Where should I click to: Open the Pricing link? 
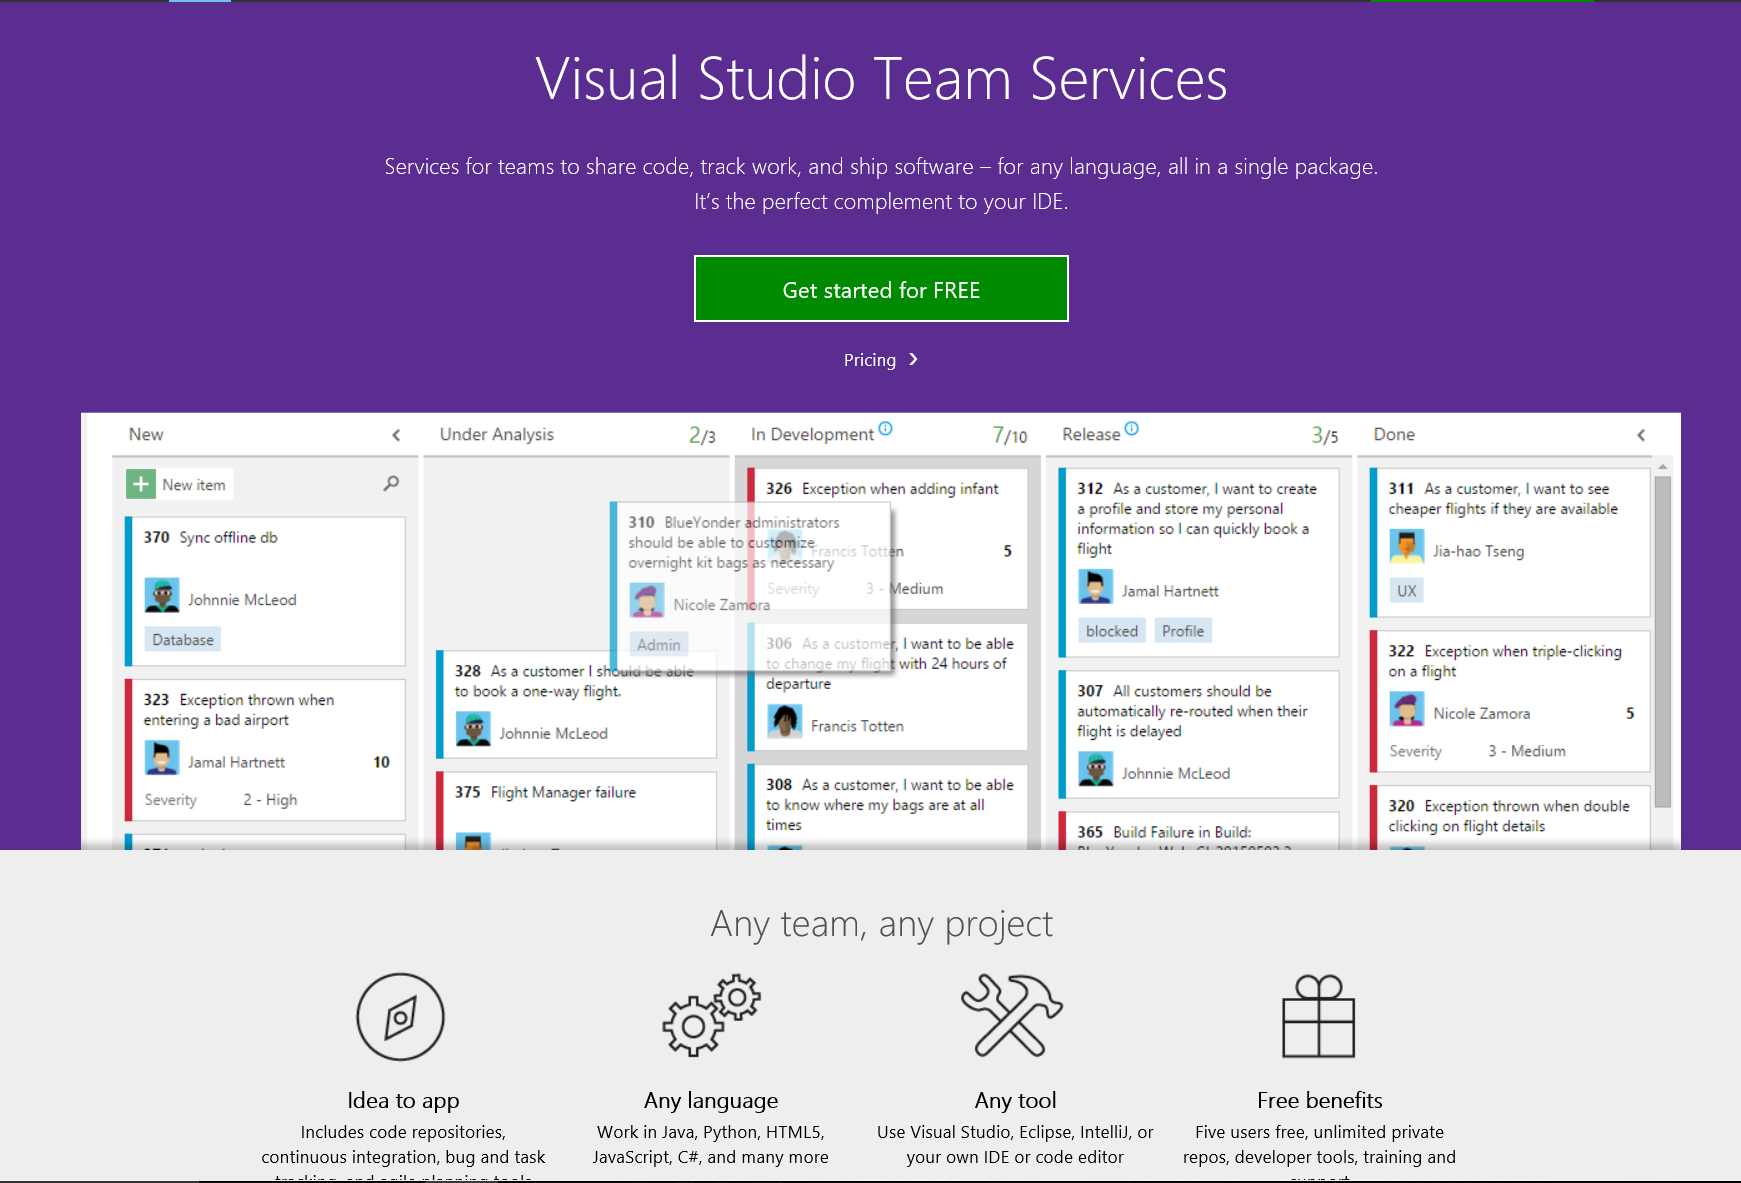point(869,360)
